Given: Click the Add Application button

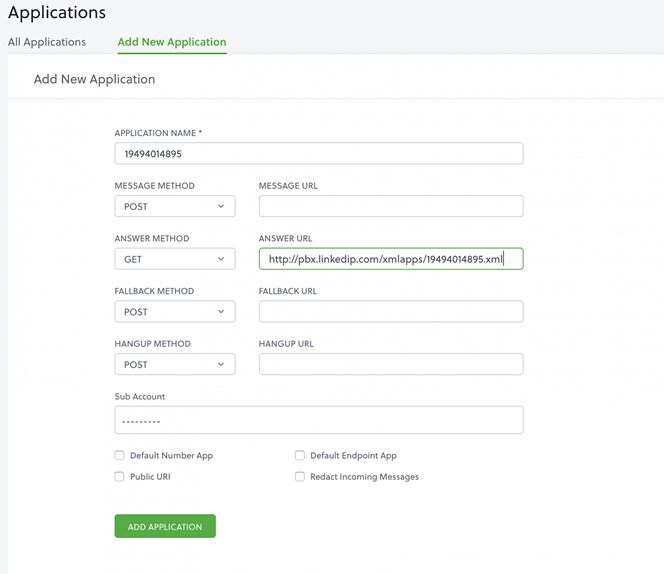Looking at the screenshot, I should tap(165, 526).
